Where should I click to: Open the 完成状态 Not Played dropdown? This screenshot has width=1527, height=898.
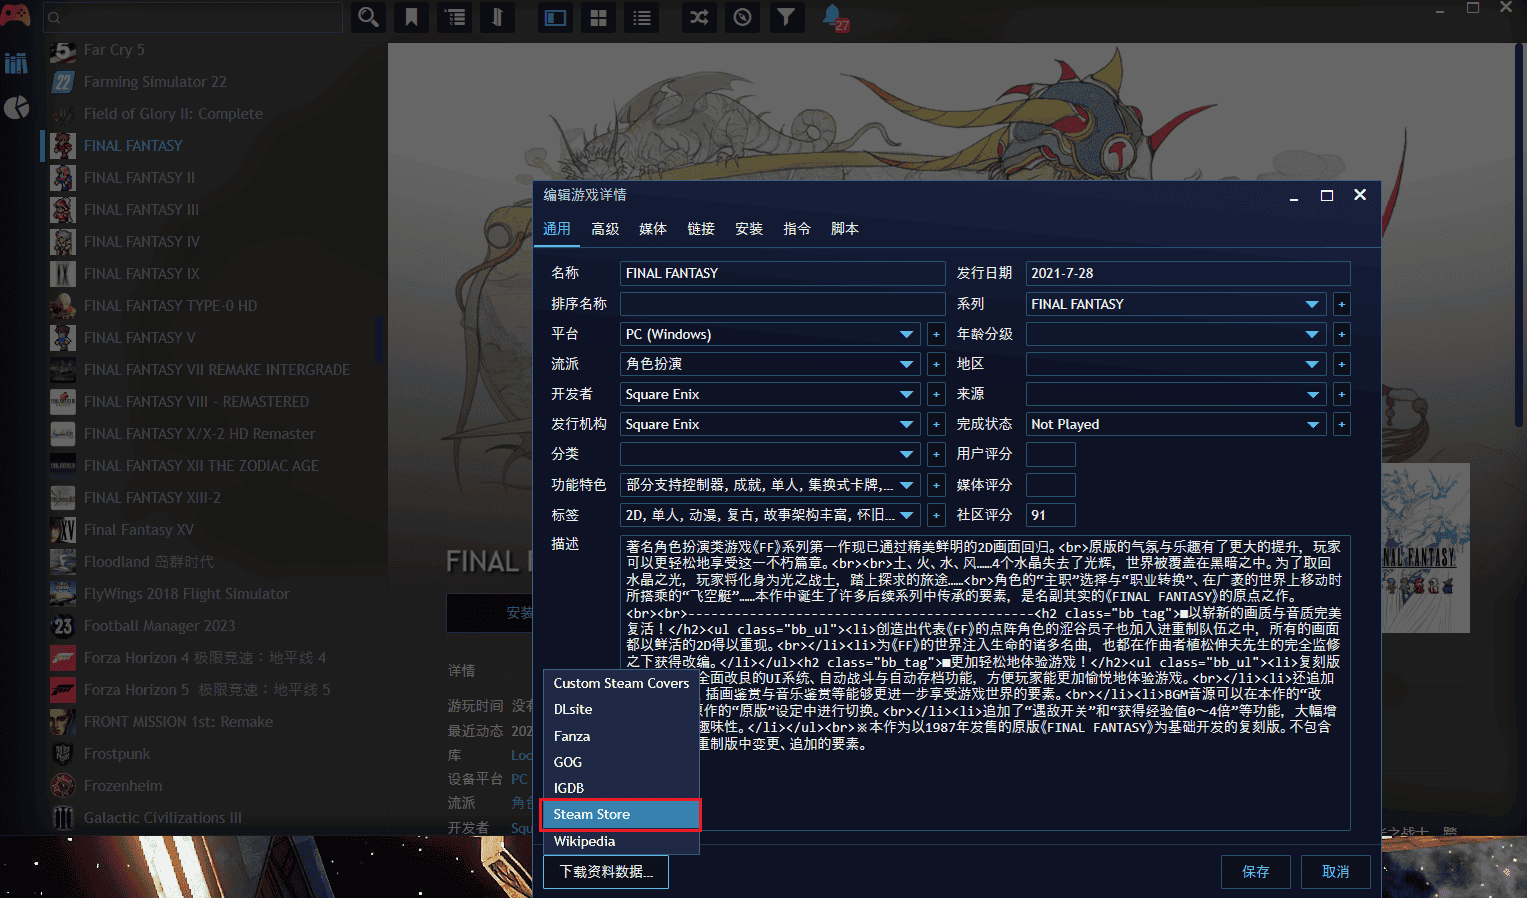[1311, 424]
